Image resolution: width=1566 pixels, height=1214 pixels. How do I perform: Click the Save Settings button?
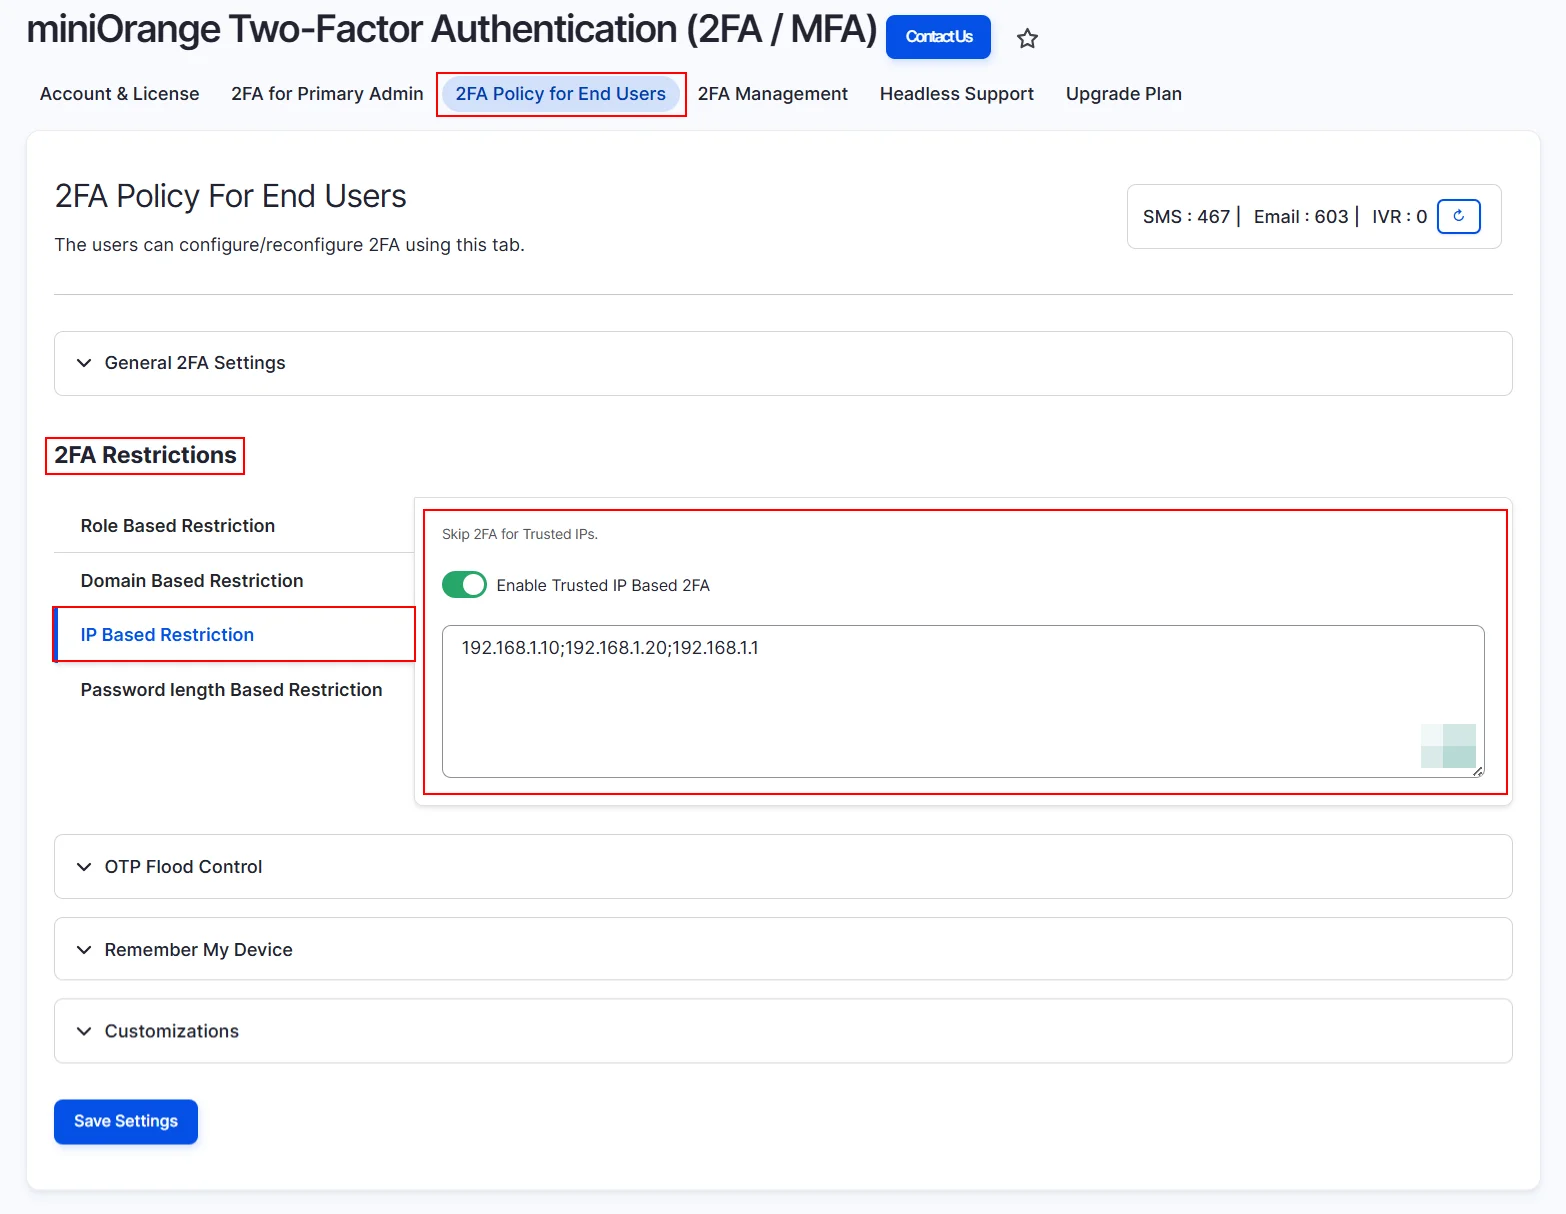tap(126, 1122)
